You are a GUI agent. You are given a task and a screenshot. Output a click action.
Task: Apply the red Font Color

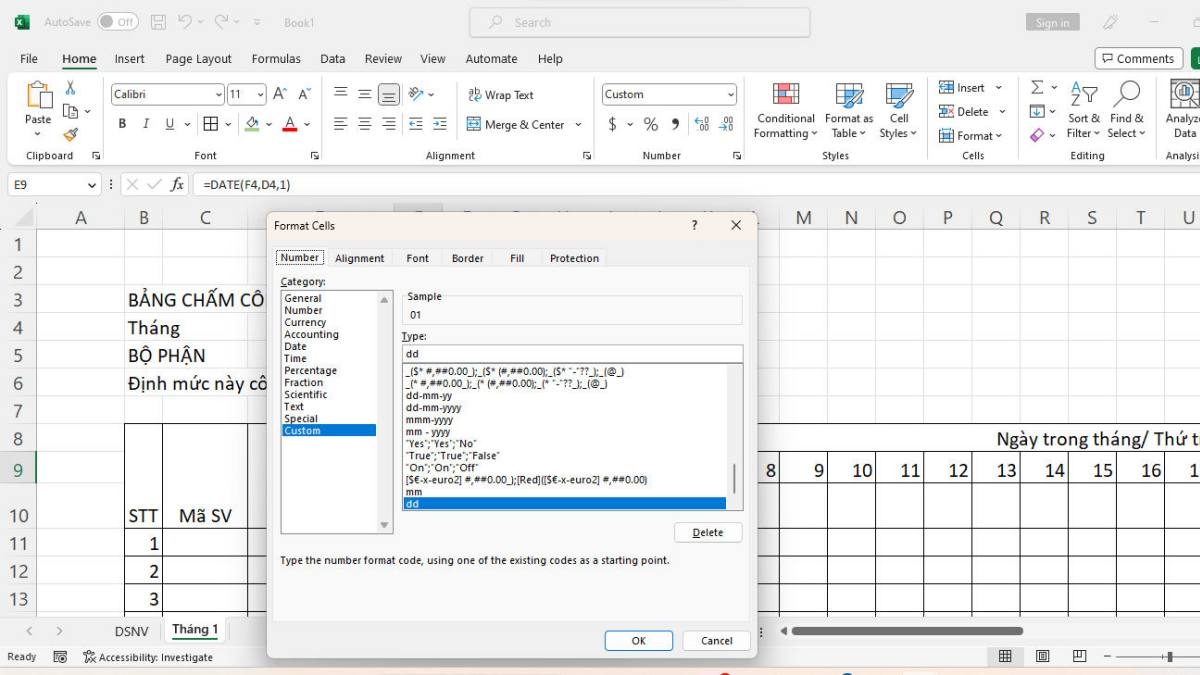290,124
